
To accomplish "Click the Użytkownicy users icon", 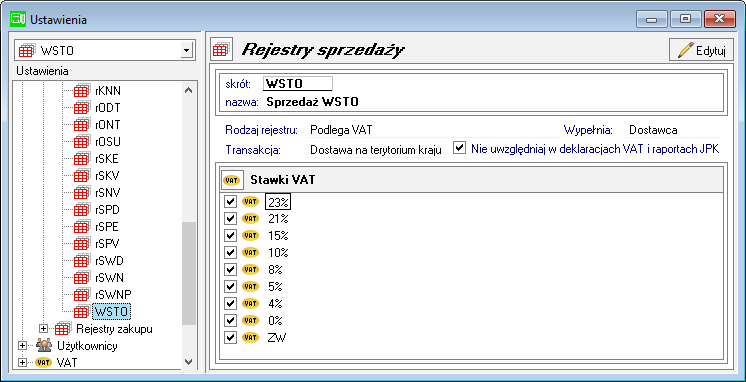I will click(44, 345).
